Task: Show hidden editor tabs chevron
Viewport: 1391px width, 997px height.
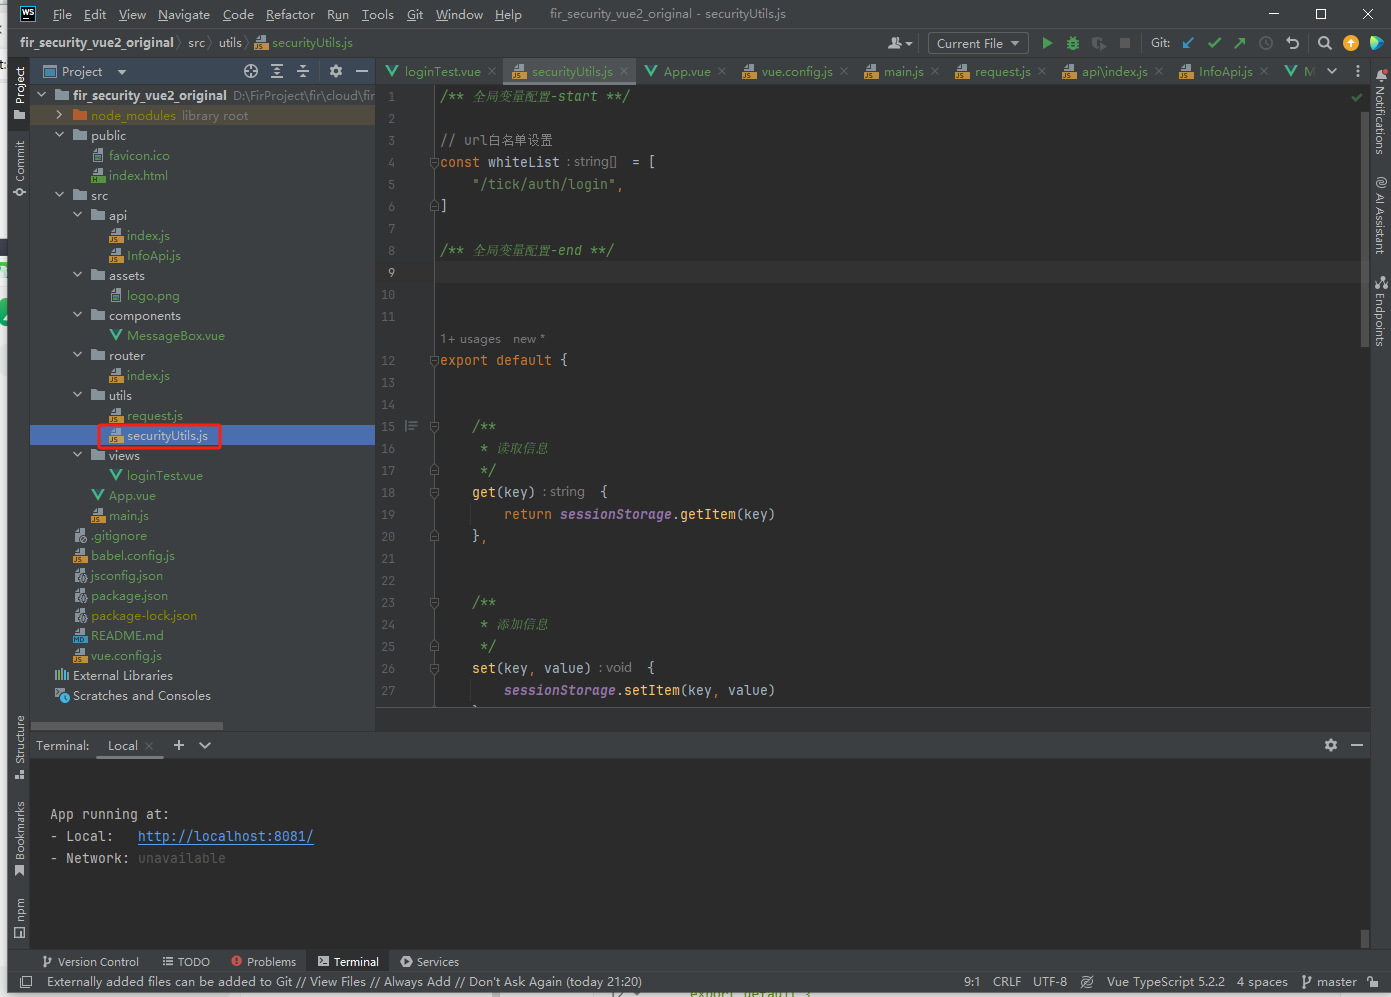Action: point(1332,71)
